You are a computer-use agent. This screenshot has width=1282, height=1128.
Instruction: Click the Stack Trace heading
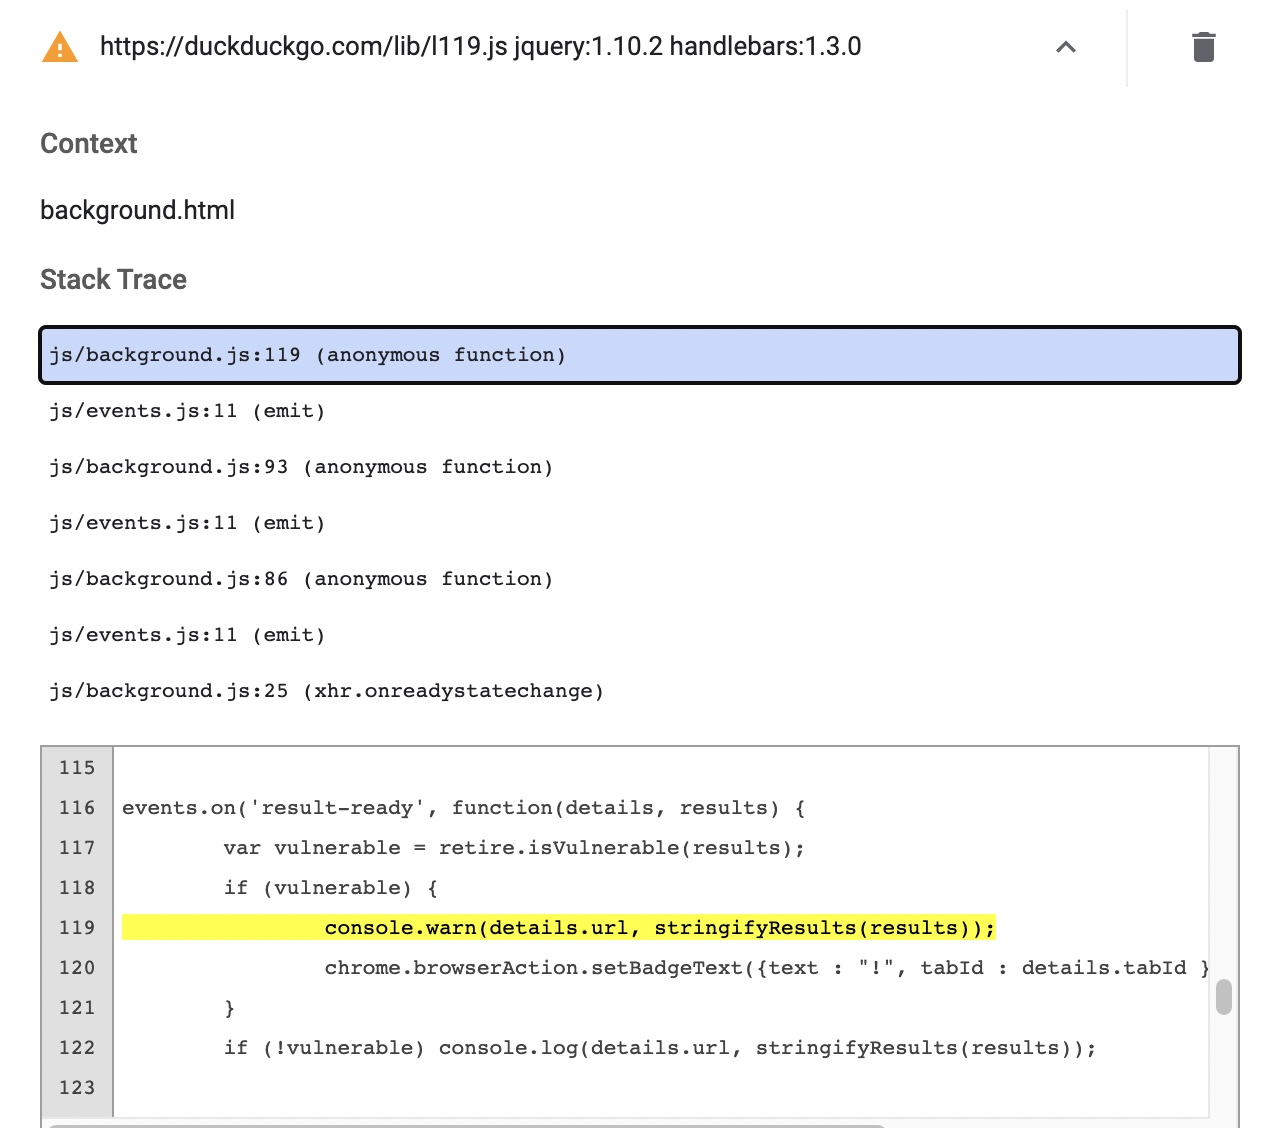pyautogui.click(x=113, y=280)
